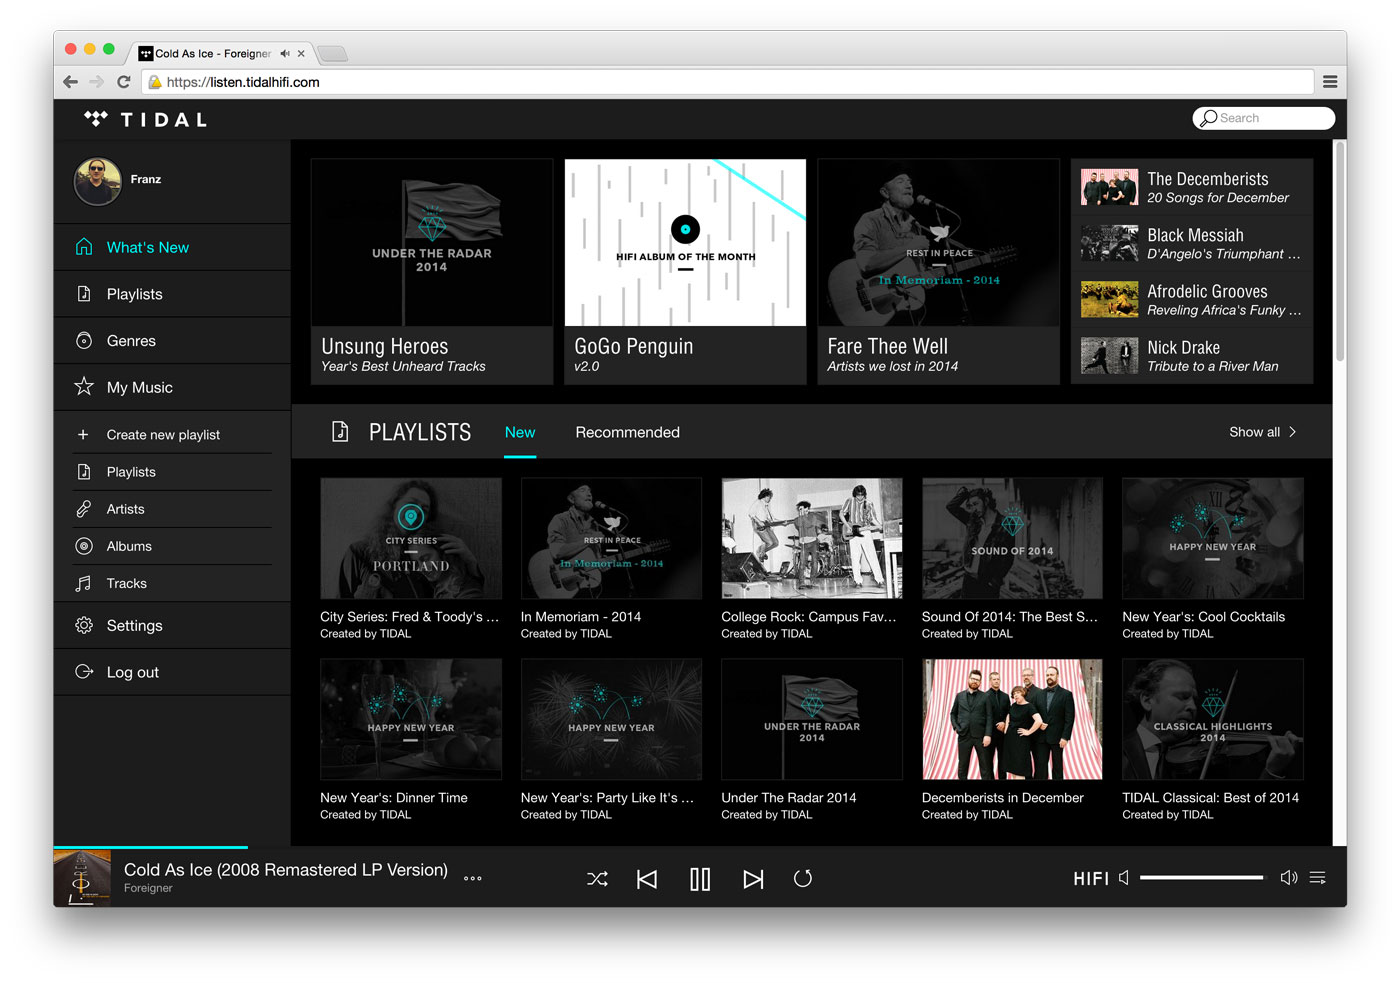Screen dimensions: 1400x983
Task: Skip to next track
Action: click(753, 879)
